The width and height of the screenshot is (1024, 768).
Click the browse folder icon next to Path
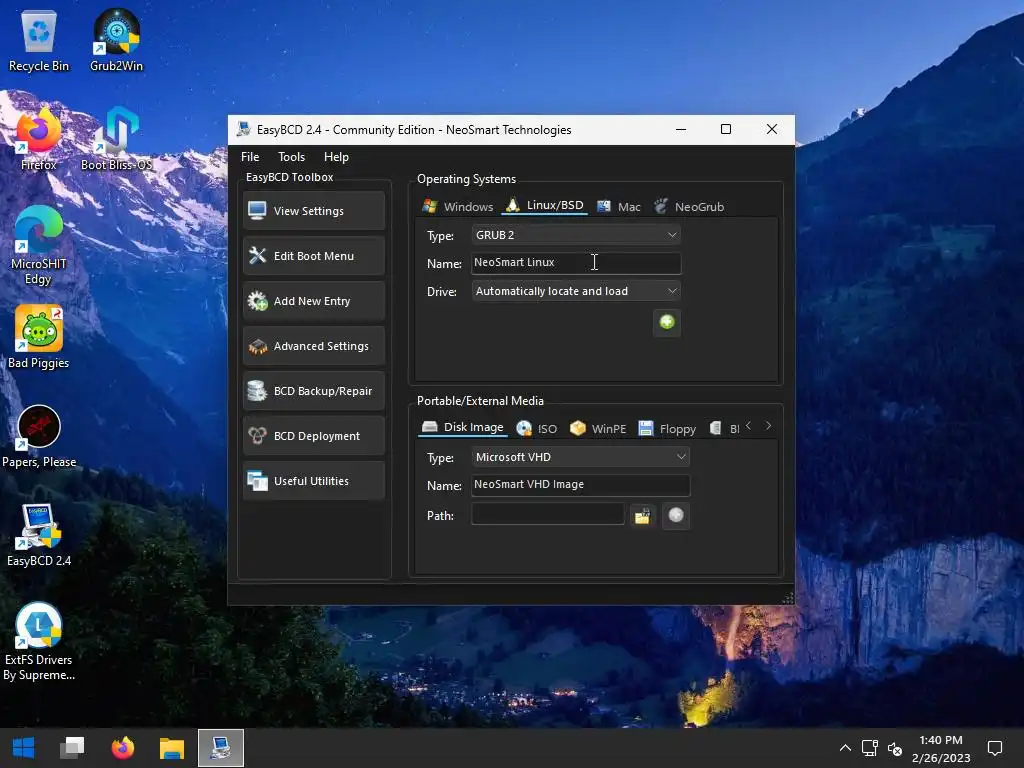[643, 516]
